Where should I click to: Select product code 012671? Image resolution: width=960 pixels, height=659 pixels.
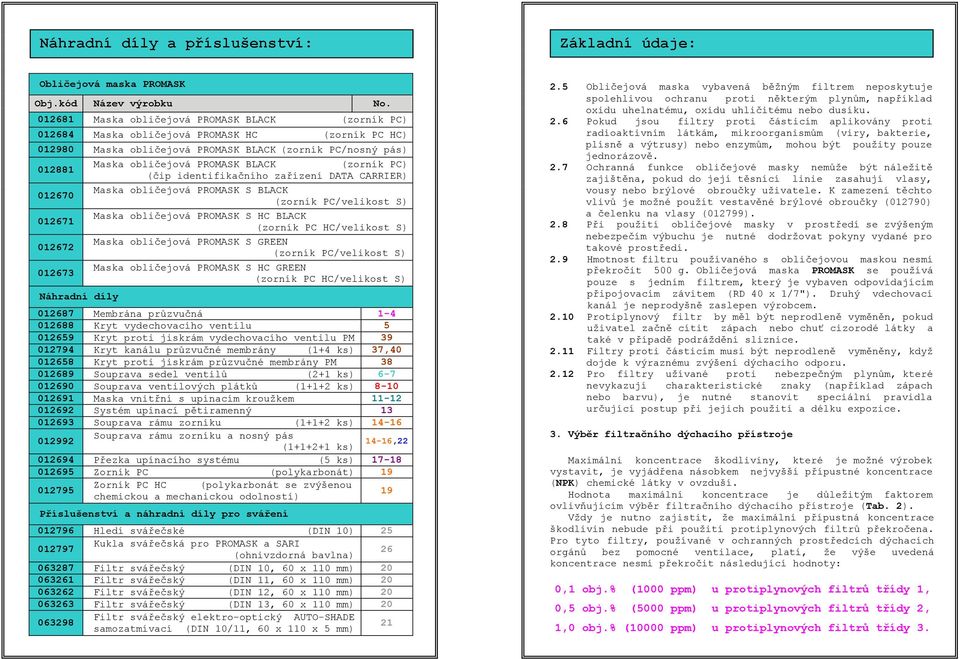(x=56, y=221)
